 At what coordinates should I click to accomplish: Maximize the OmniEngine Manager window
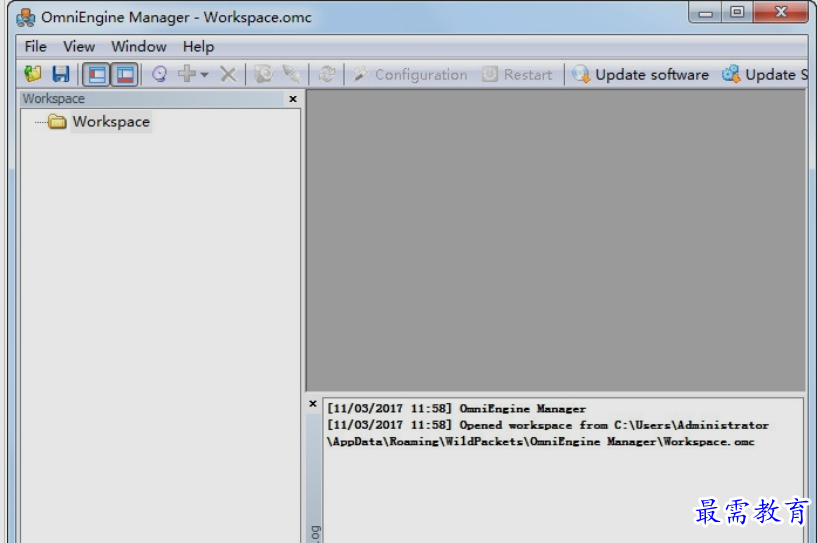[x=737, y=12]
